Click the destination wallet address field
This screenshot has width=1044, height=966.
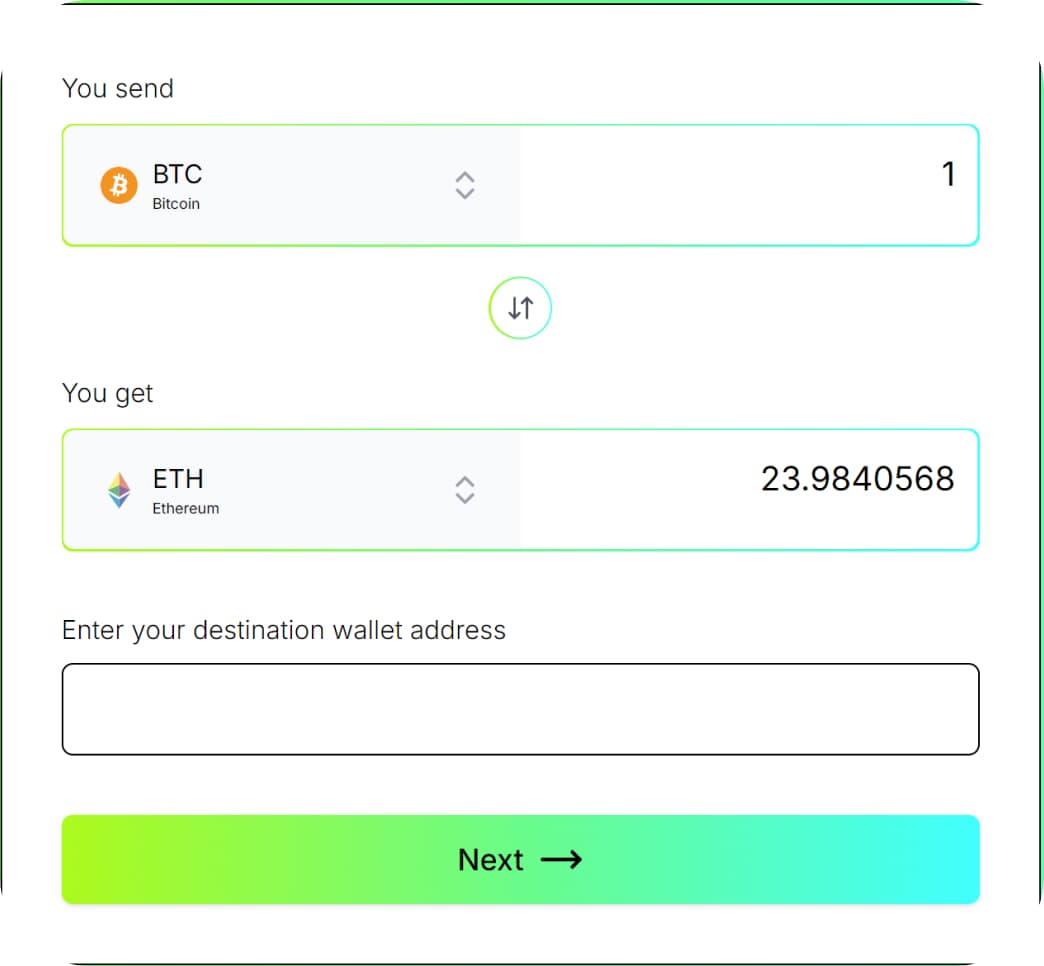coord(520,708)
